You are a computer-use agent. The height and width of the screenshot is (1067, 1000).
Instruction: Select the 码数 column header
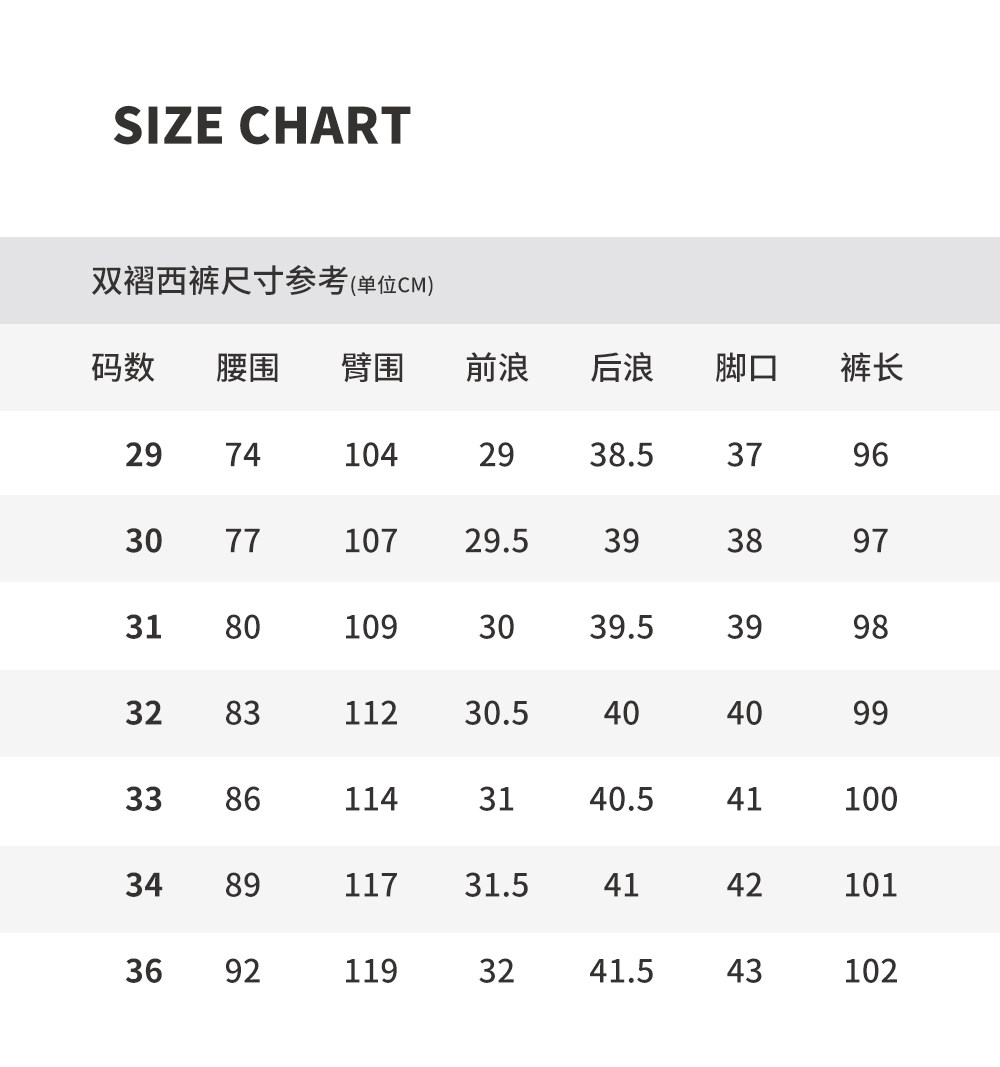(x=123, y=367)
